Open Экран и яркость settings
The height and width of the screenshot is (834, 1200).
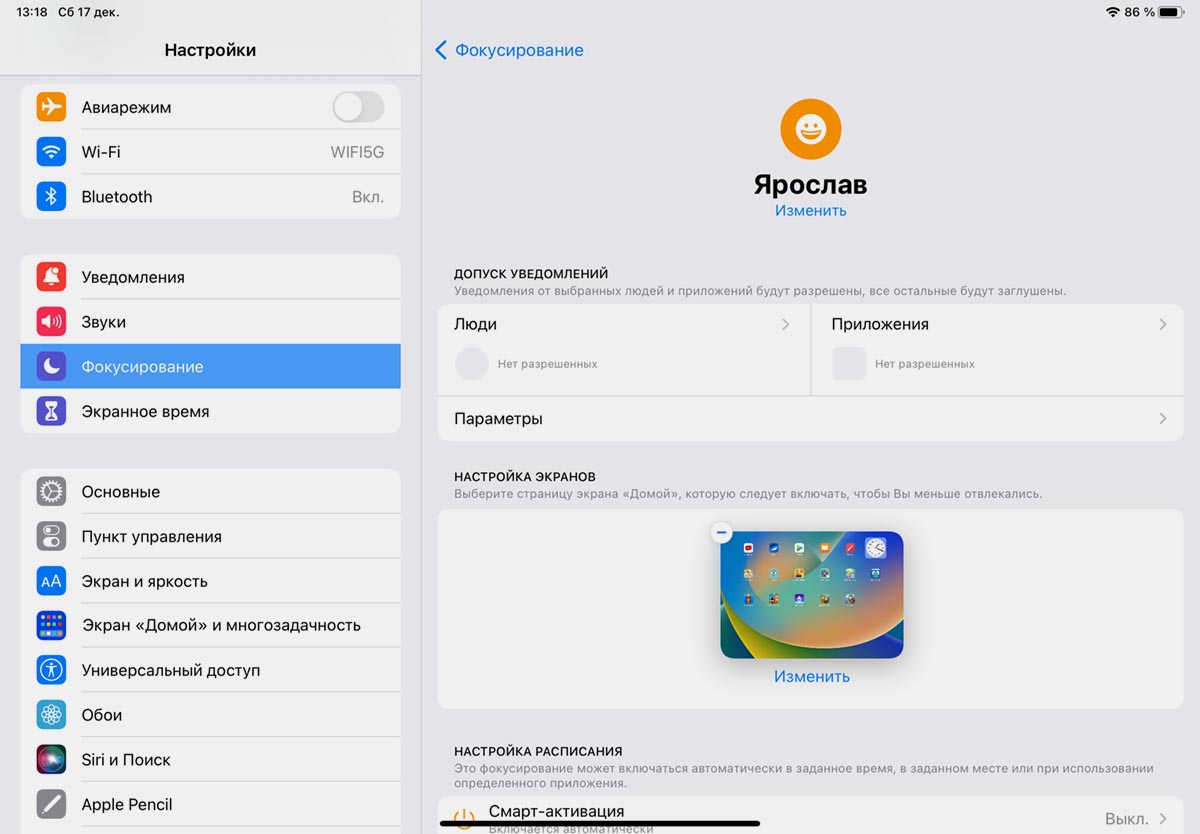[x=210, y=581]
